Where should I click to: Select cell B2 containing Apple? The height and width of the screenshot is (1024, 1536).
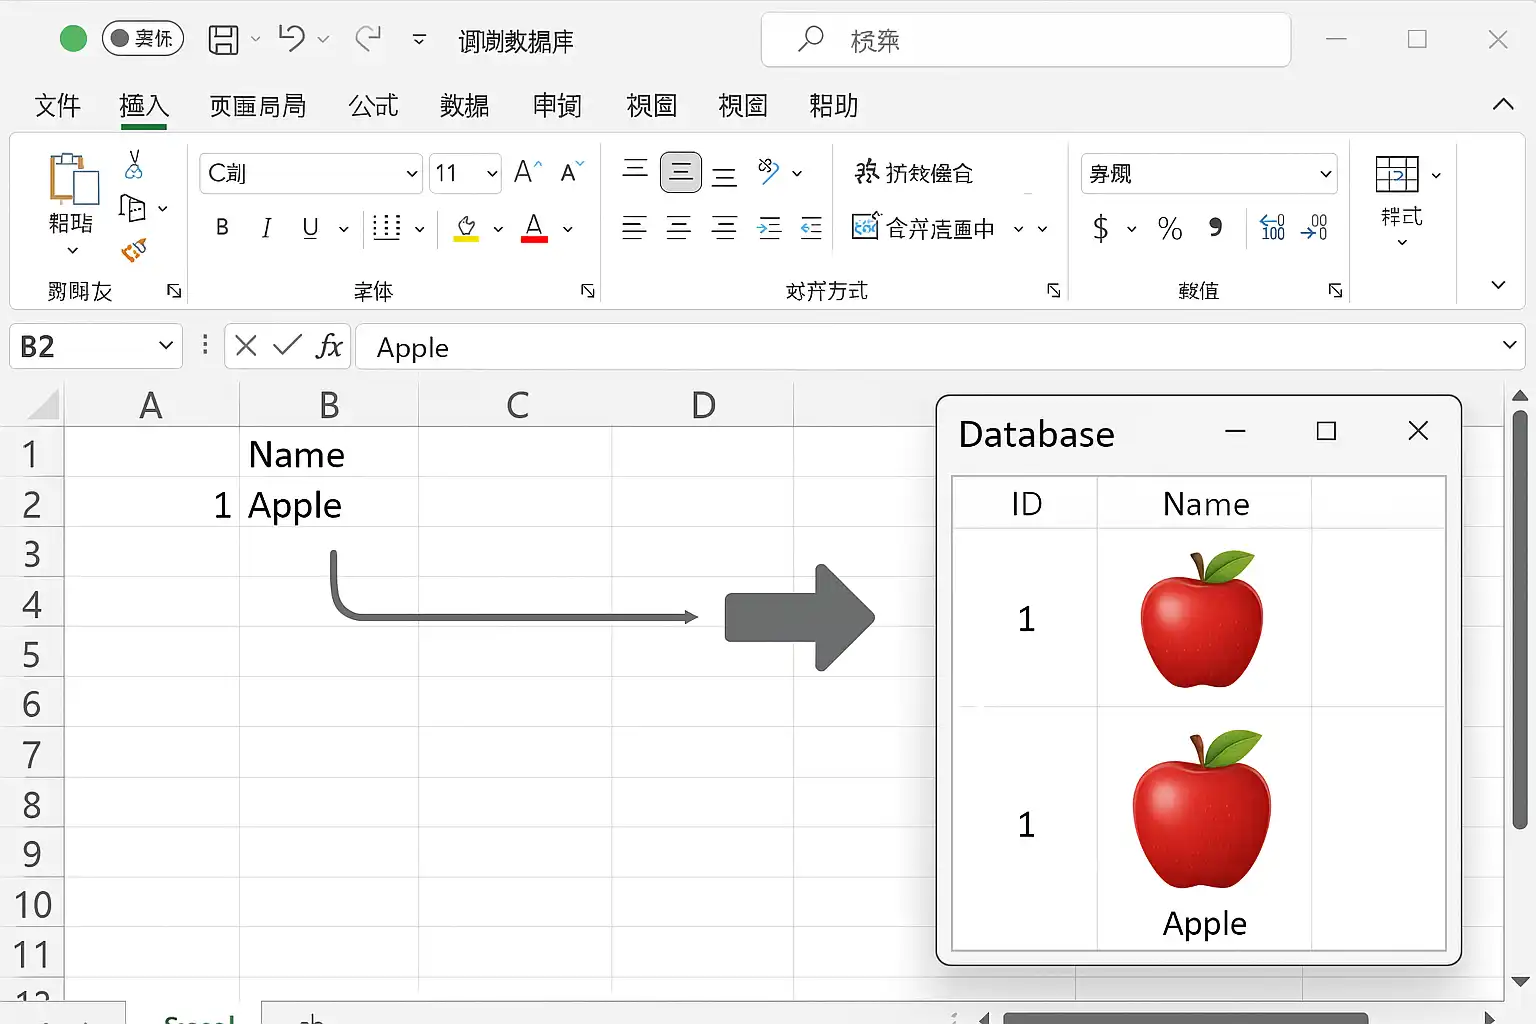[x=328, y=505]
